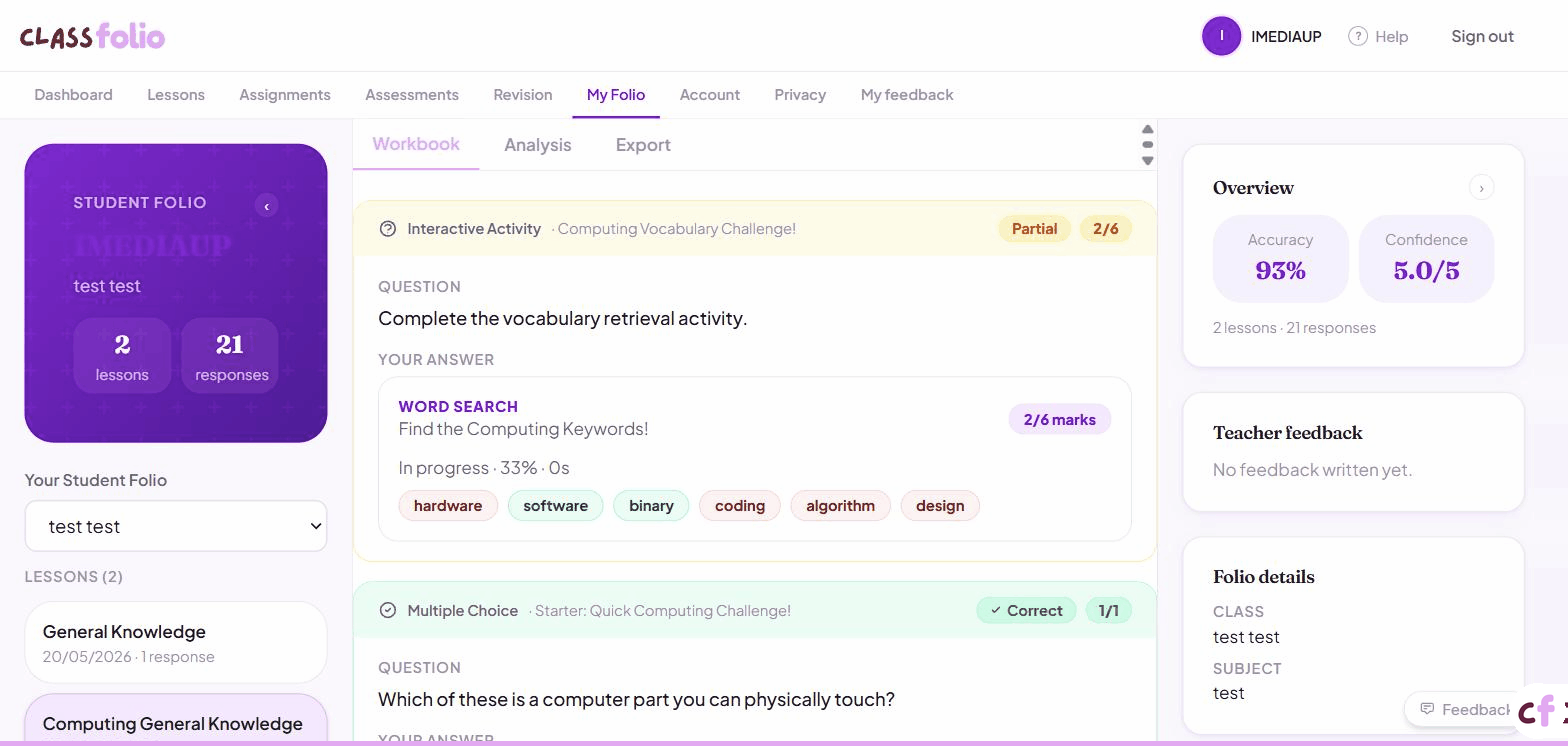
Task: Click the coding keyword chip
Action: tap(740, 506)
